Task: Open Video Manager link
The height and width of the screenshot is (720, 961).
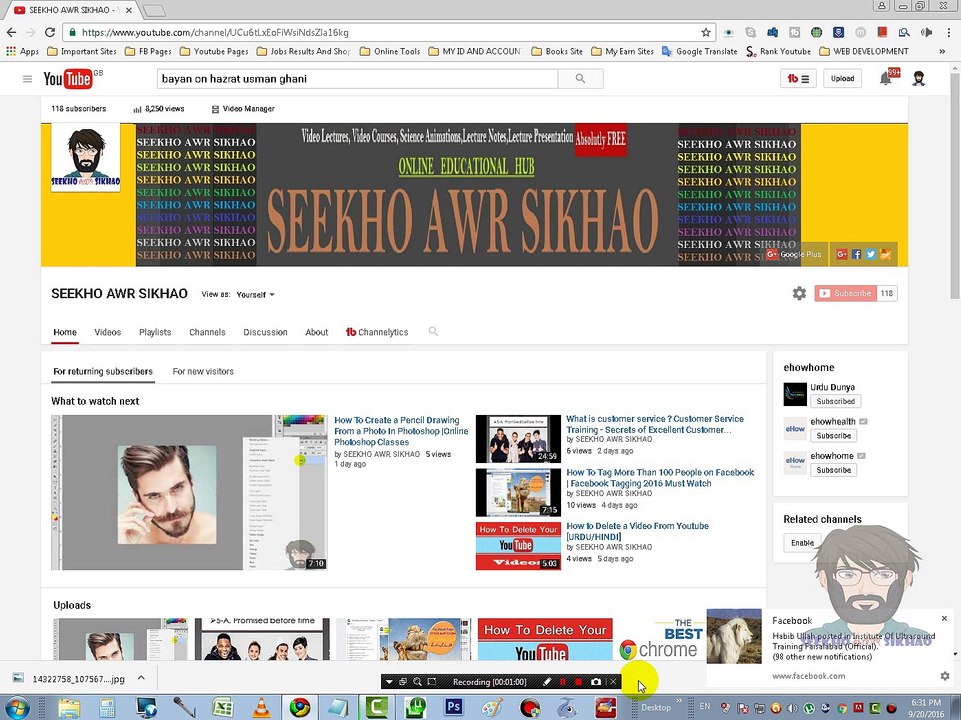Action: click(243, 109)
